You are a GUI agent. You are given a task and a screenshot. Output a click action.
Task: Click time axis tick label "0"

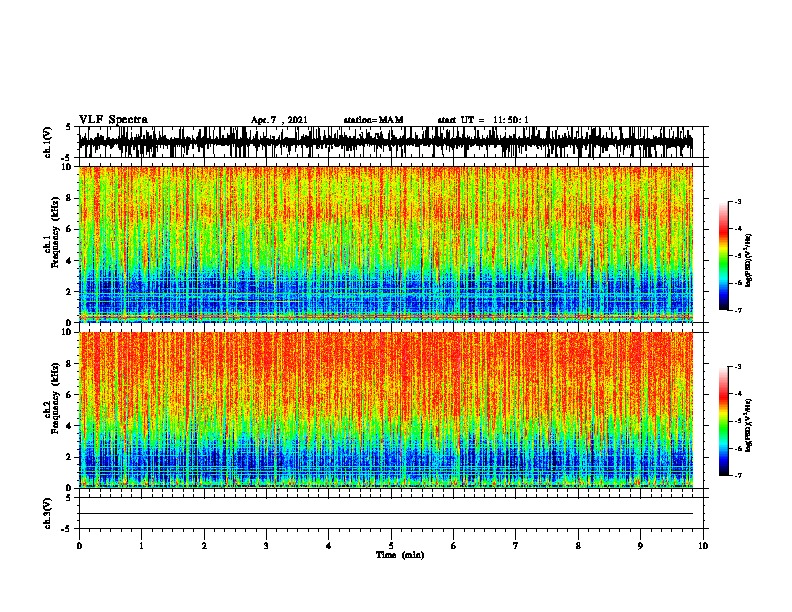coord(79,546)
